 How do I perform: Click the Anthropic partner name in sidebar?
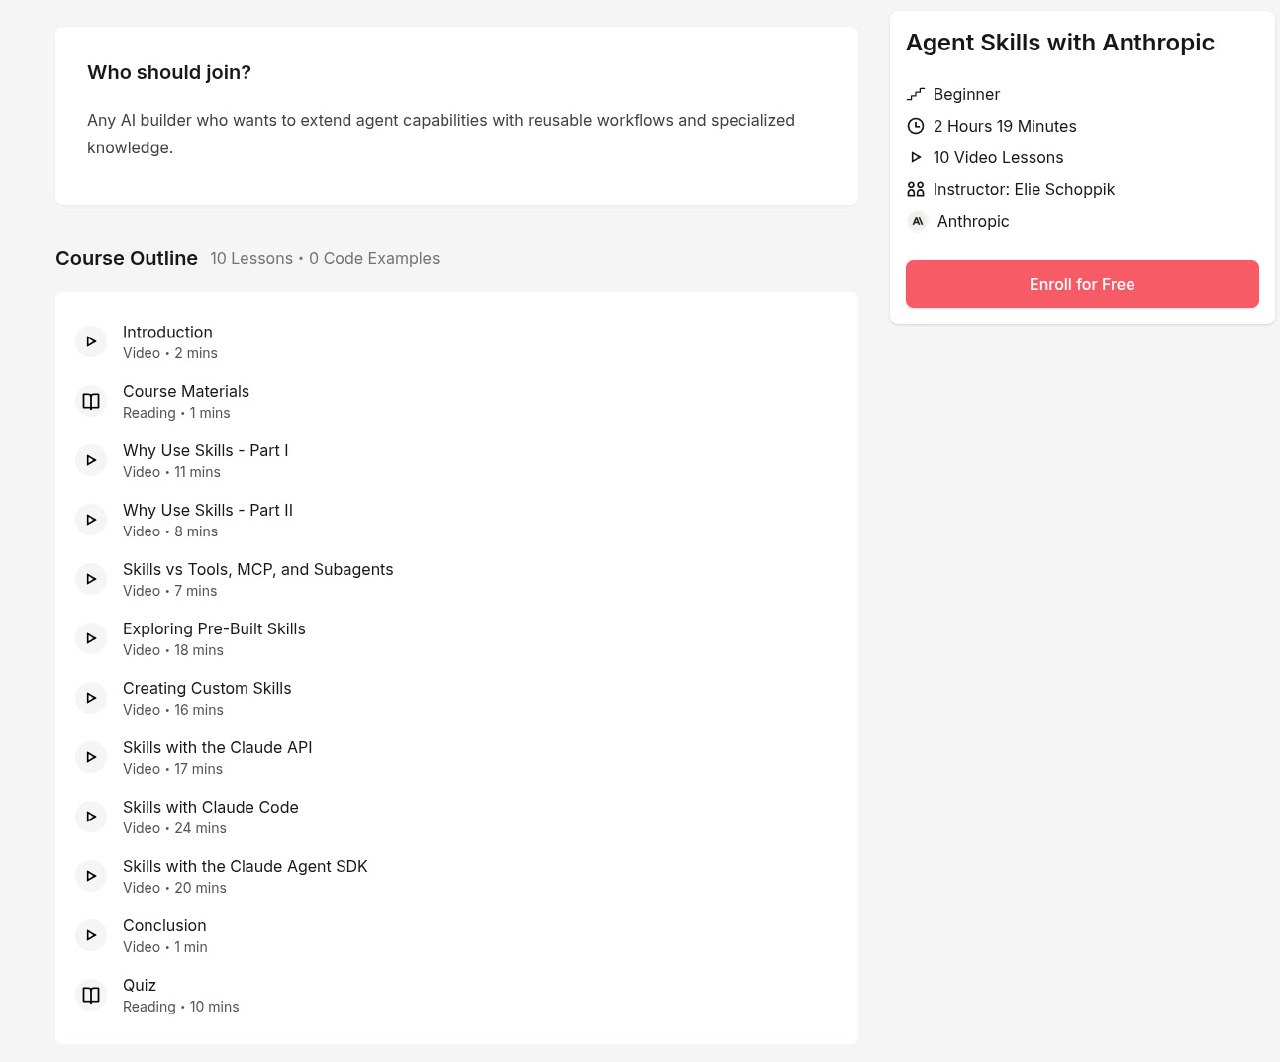[973, 221]
